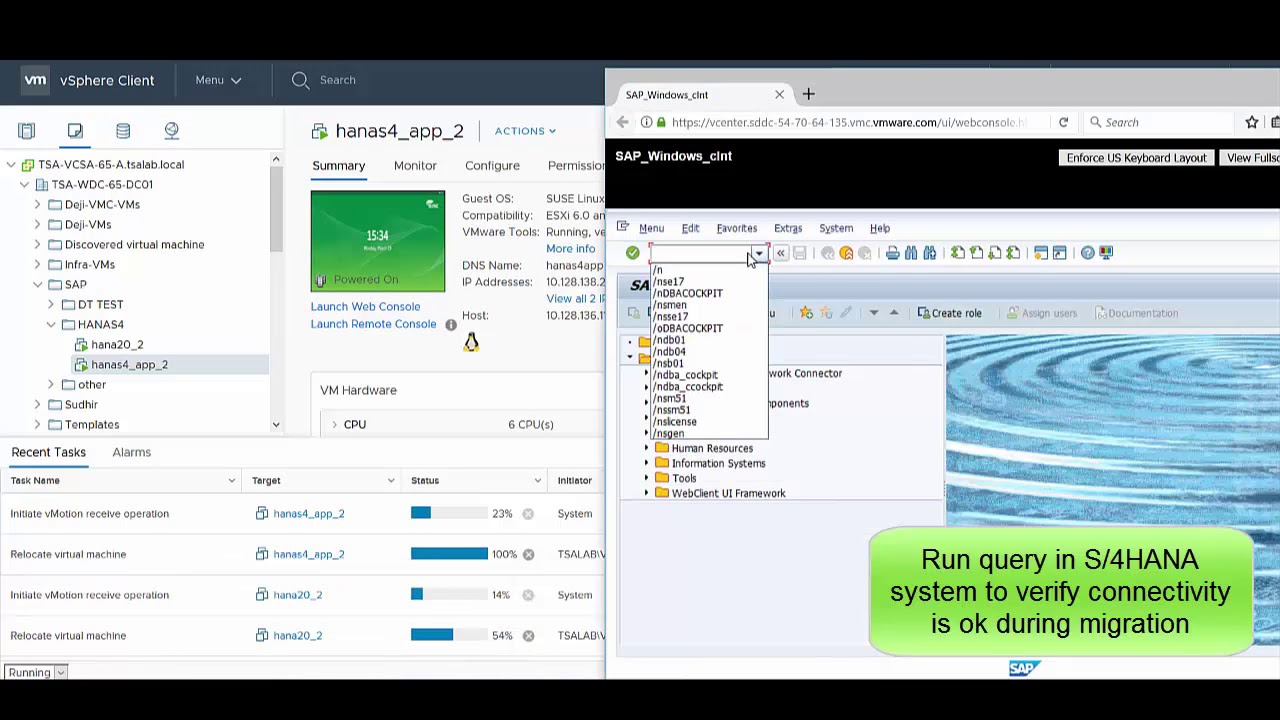
Task: Collapse the HANAS4 folder
Action: (x=51, y=325)
